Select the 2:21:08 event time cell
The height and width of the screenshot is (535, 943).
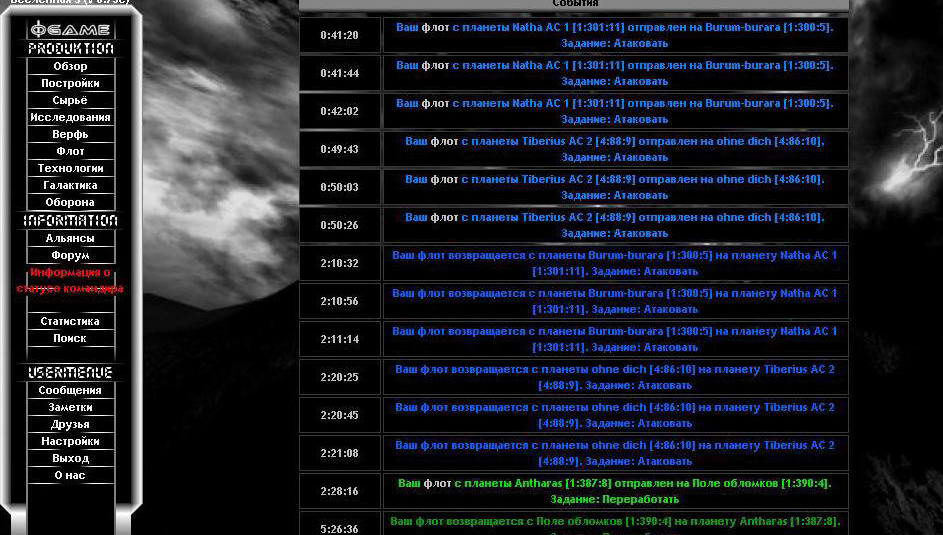340,453
